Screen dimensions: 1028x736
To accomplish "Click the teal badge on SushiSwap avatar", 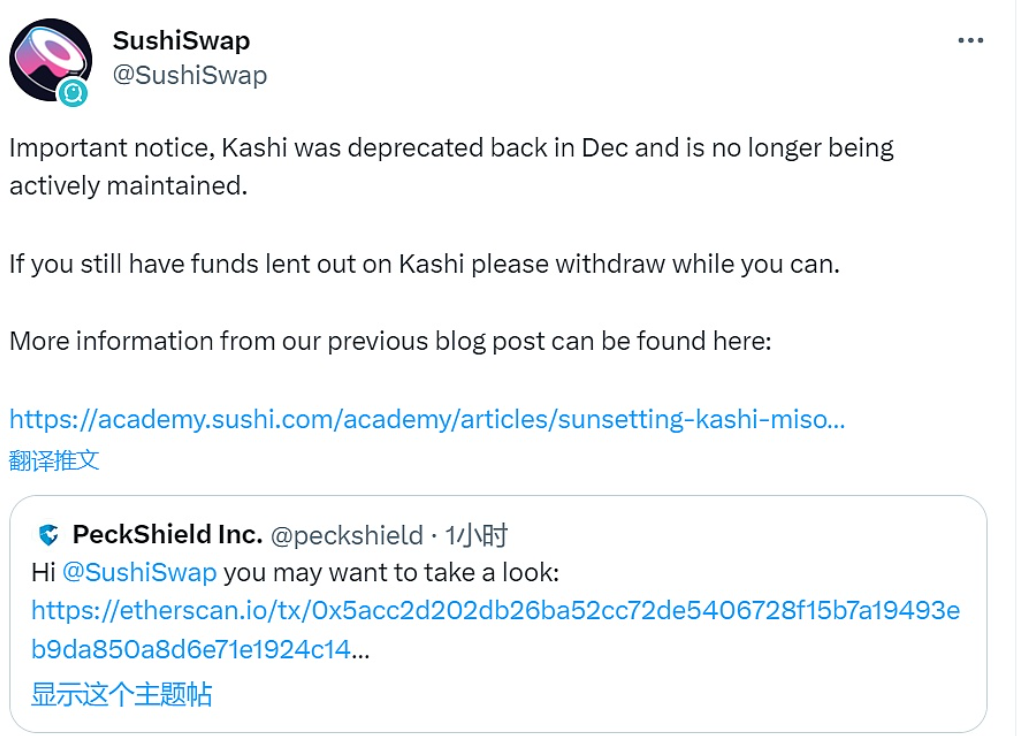I will (x=73, y=93).
